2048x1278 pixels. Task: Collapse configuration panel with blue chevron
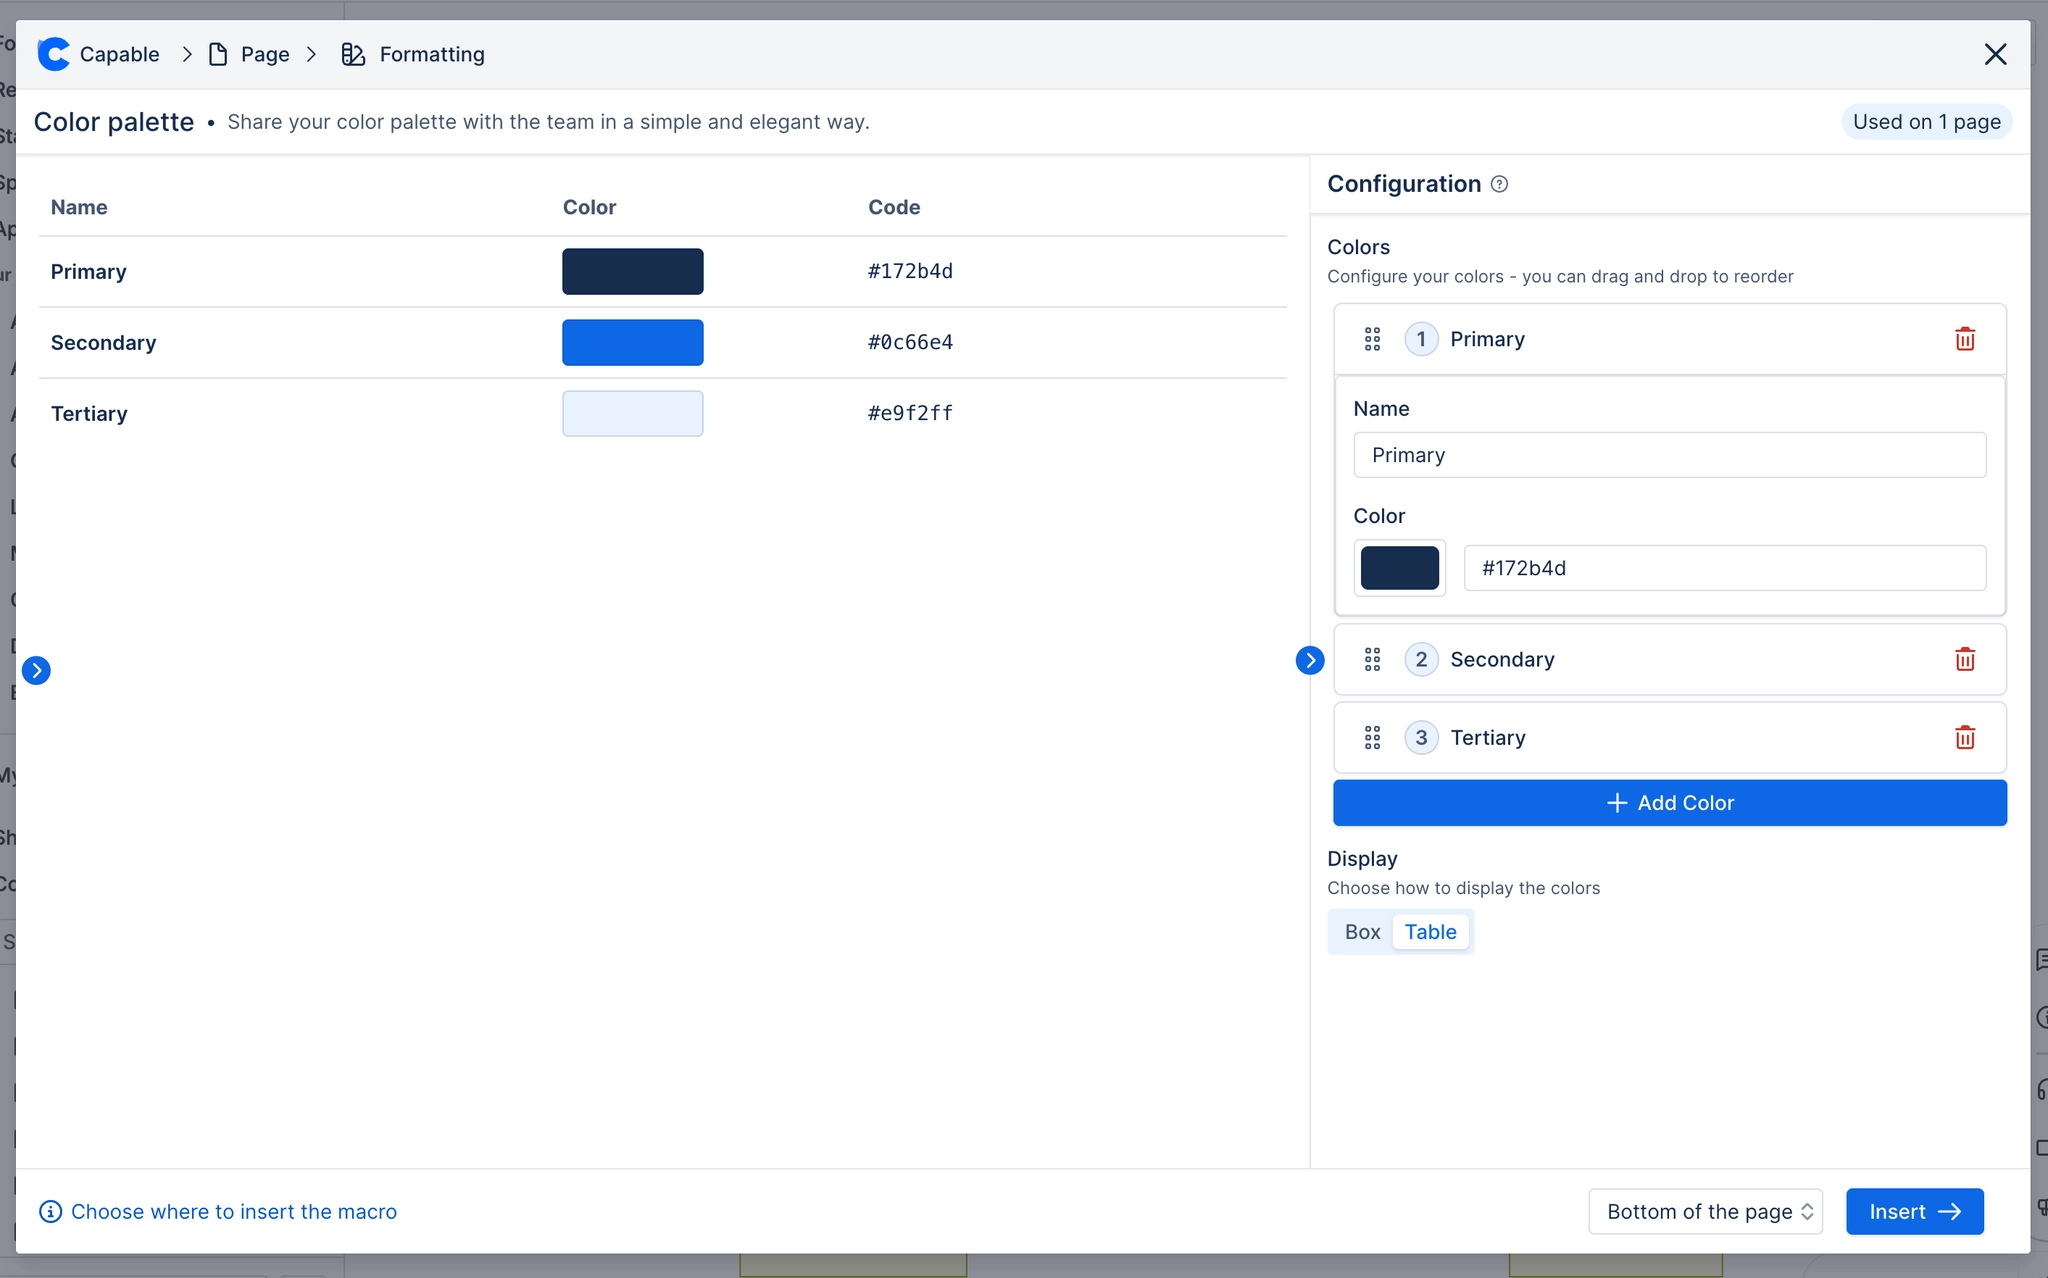[x=1309, y=660]
